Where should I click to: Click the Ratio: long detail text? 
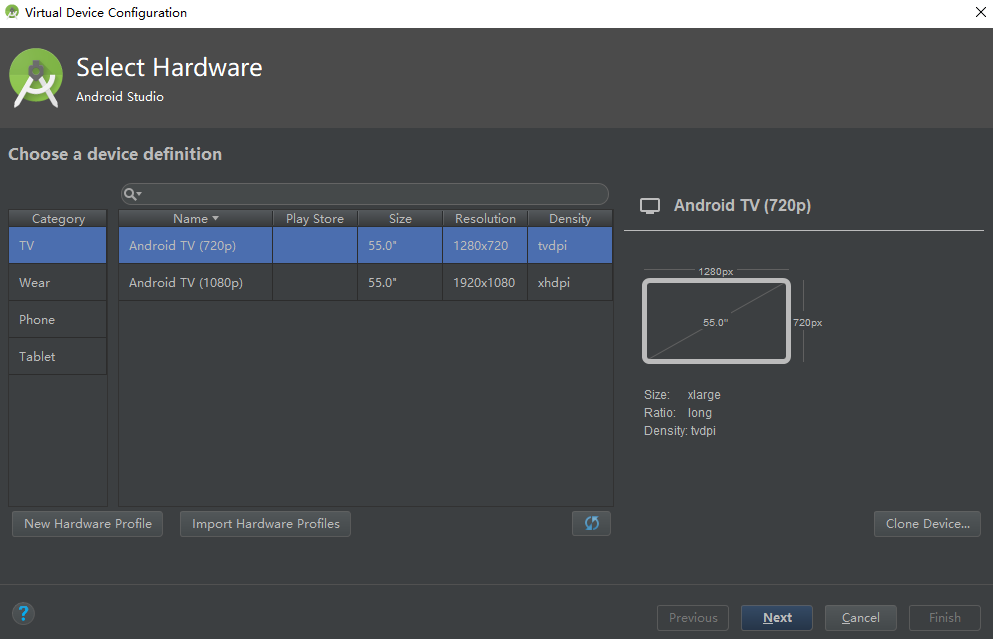coord(678,412)
